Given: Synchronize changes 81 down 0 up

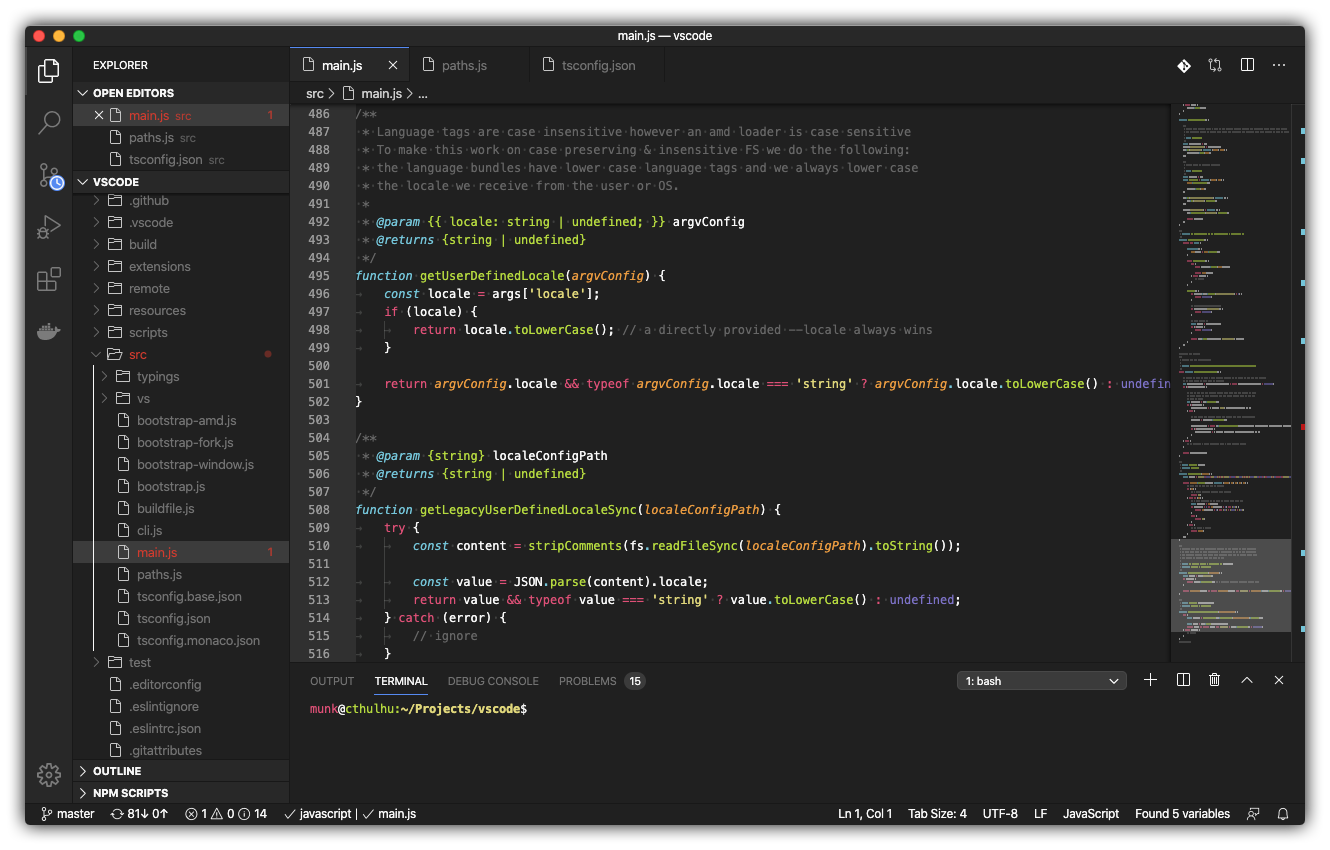Looking at the screenshot, I should pyautogui.click(x=139, y=814).
